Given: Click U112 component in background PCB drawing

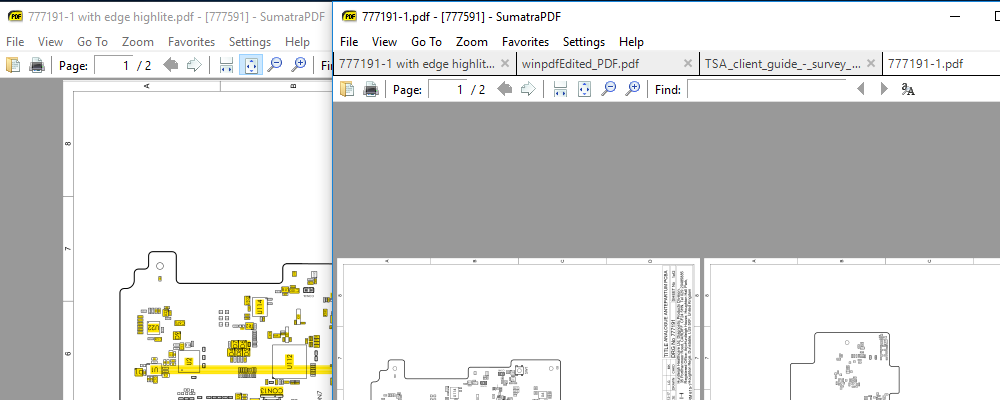Looking at the screenshot, I should click(290, 362).
